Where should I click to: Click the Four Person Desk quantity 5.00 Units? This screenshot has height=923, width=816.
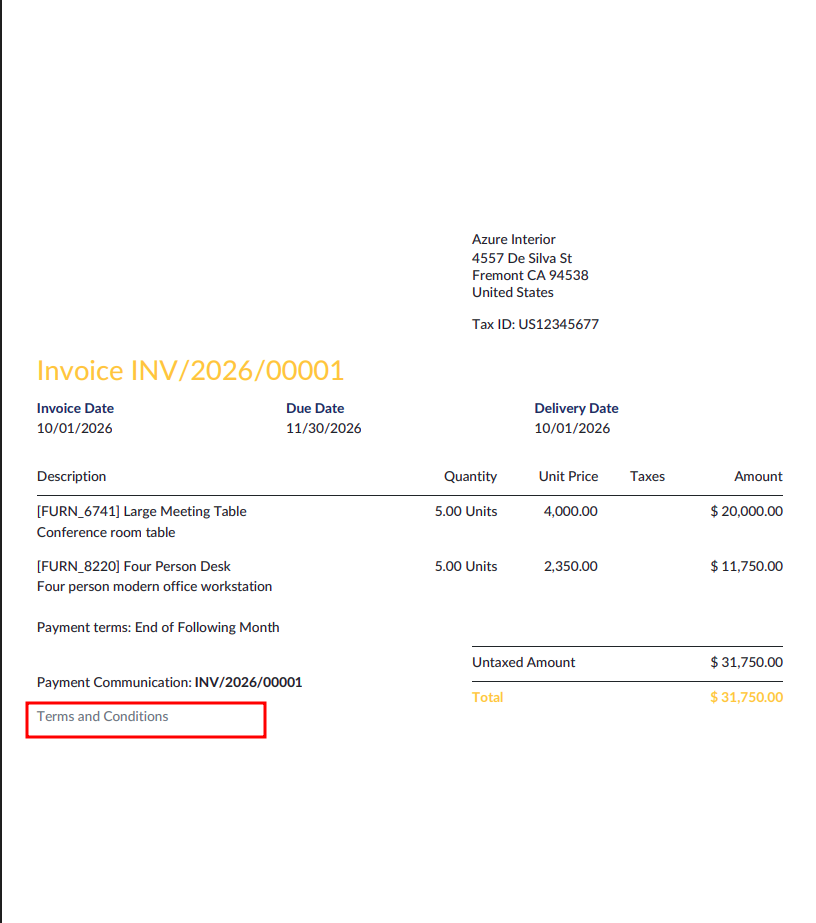[466, 566]
